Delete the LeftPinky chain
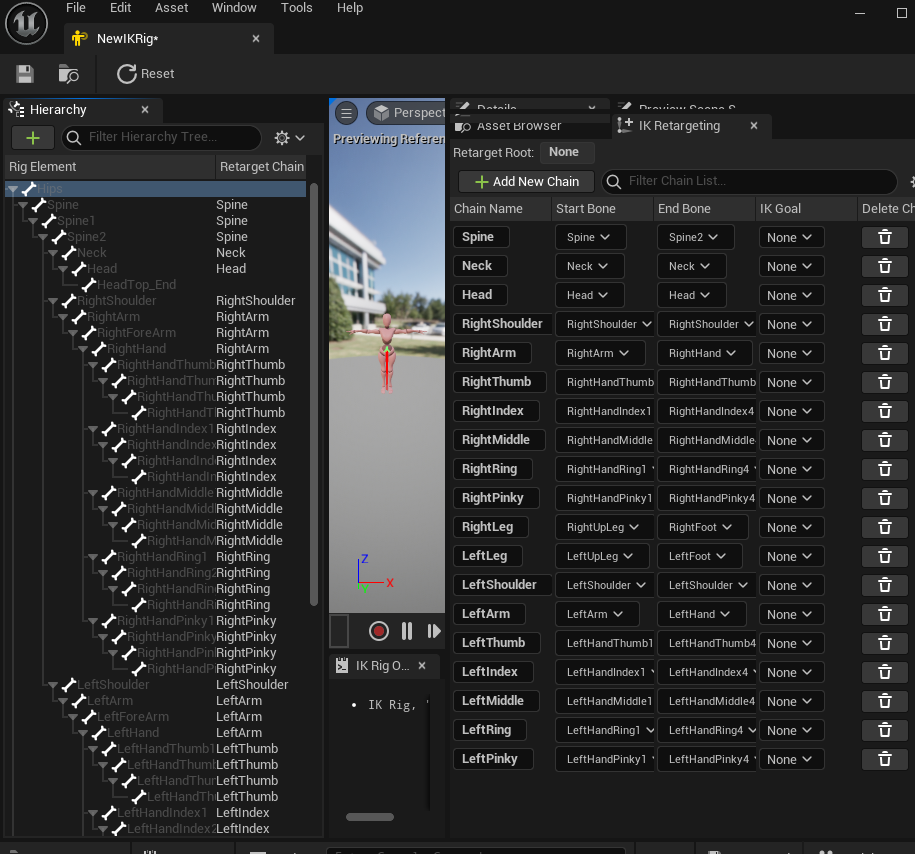Viewport: 915px width, 854px height. [x=885, y=759]
